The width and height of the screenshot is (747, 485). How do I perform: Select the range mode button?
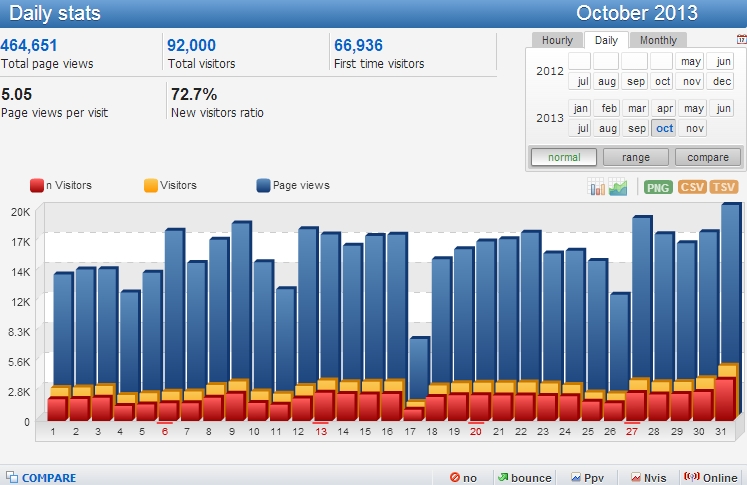coord(636,157)
